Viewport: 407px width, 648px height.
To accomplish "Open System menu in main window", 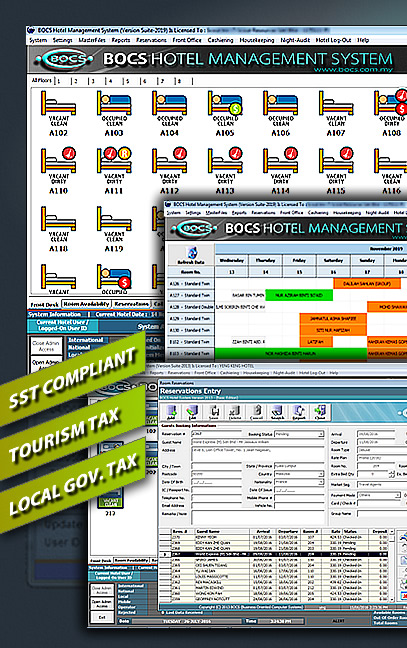I will pyautogui.click(x=38, y=40).
